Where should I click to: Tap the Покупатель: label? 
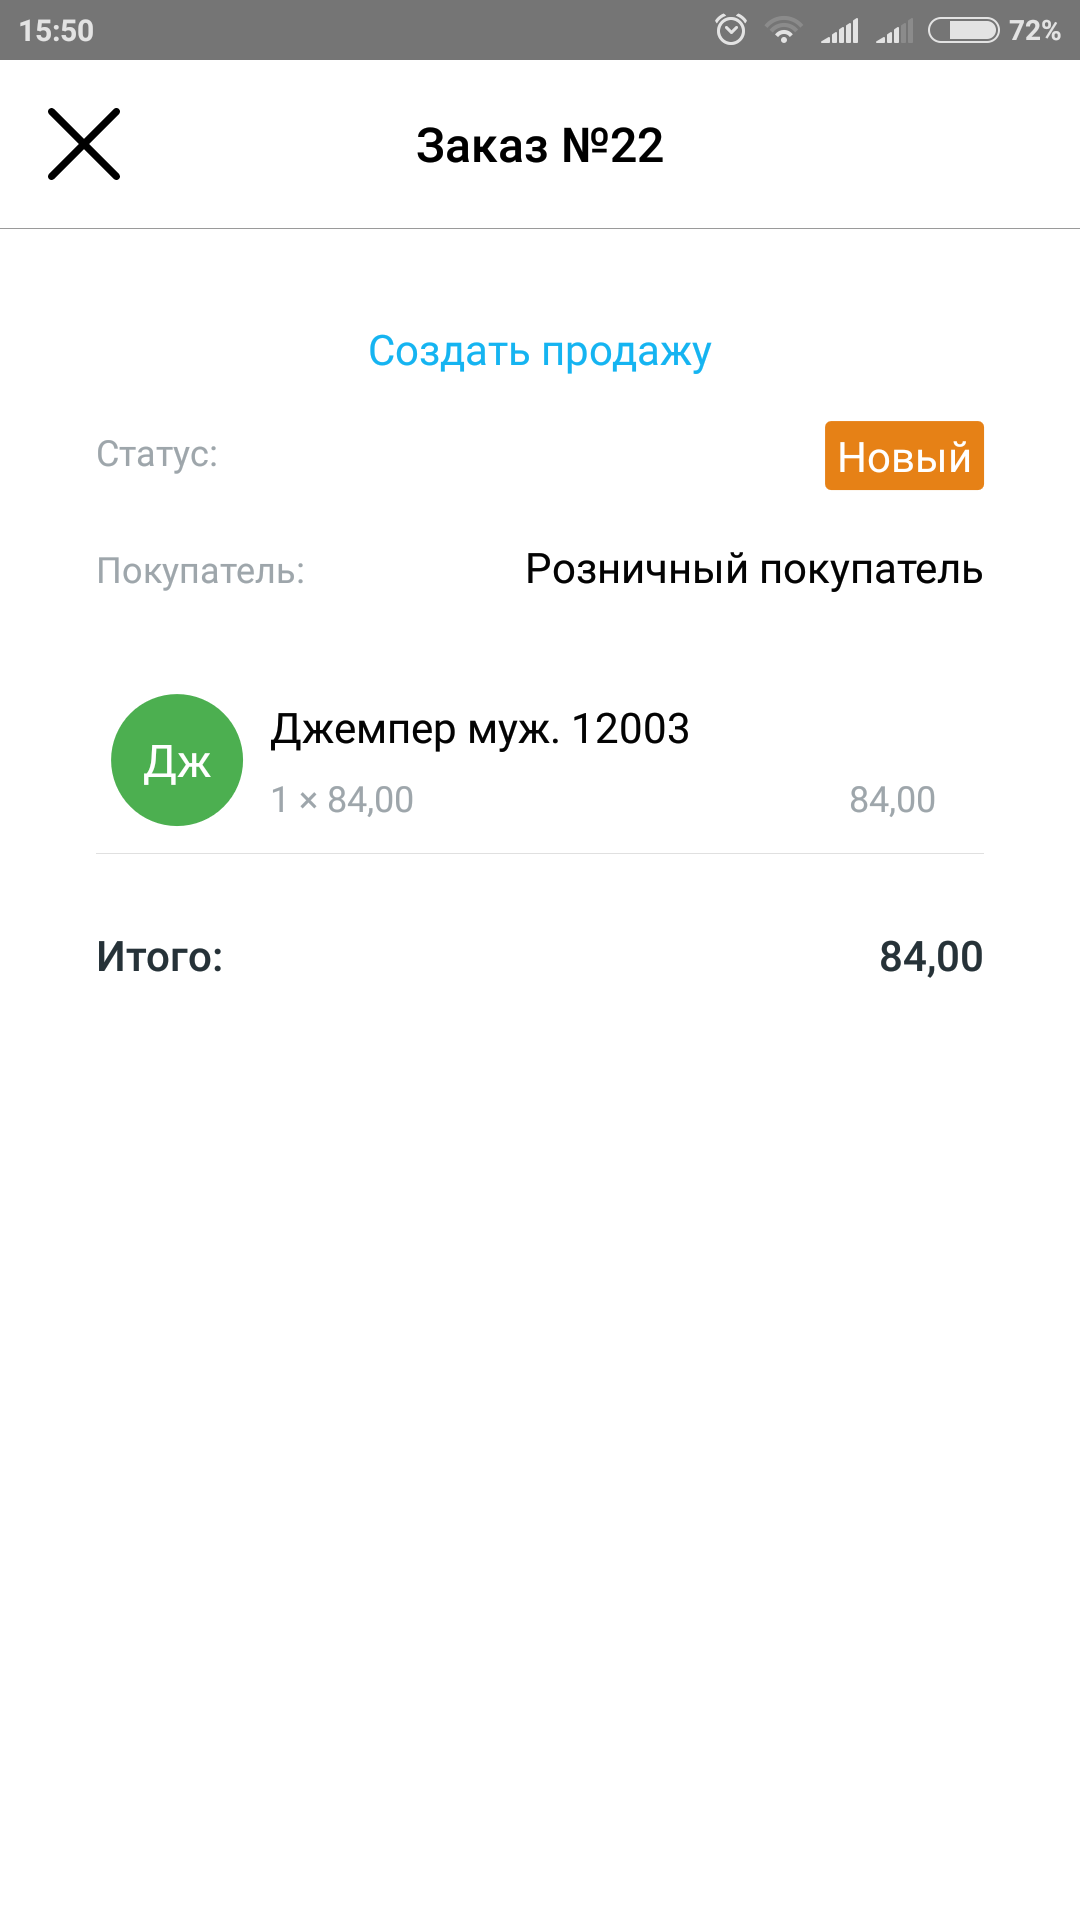coord(201,571)
